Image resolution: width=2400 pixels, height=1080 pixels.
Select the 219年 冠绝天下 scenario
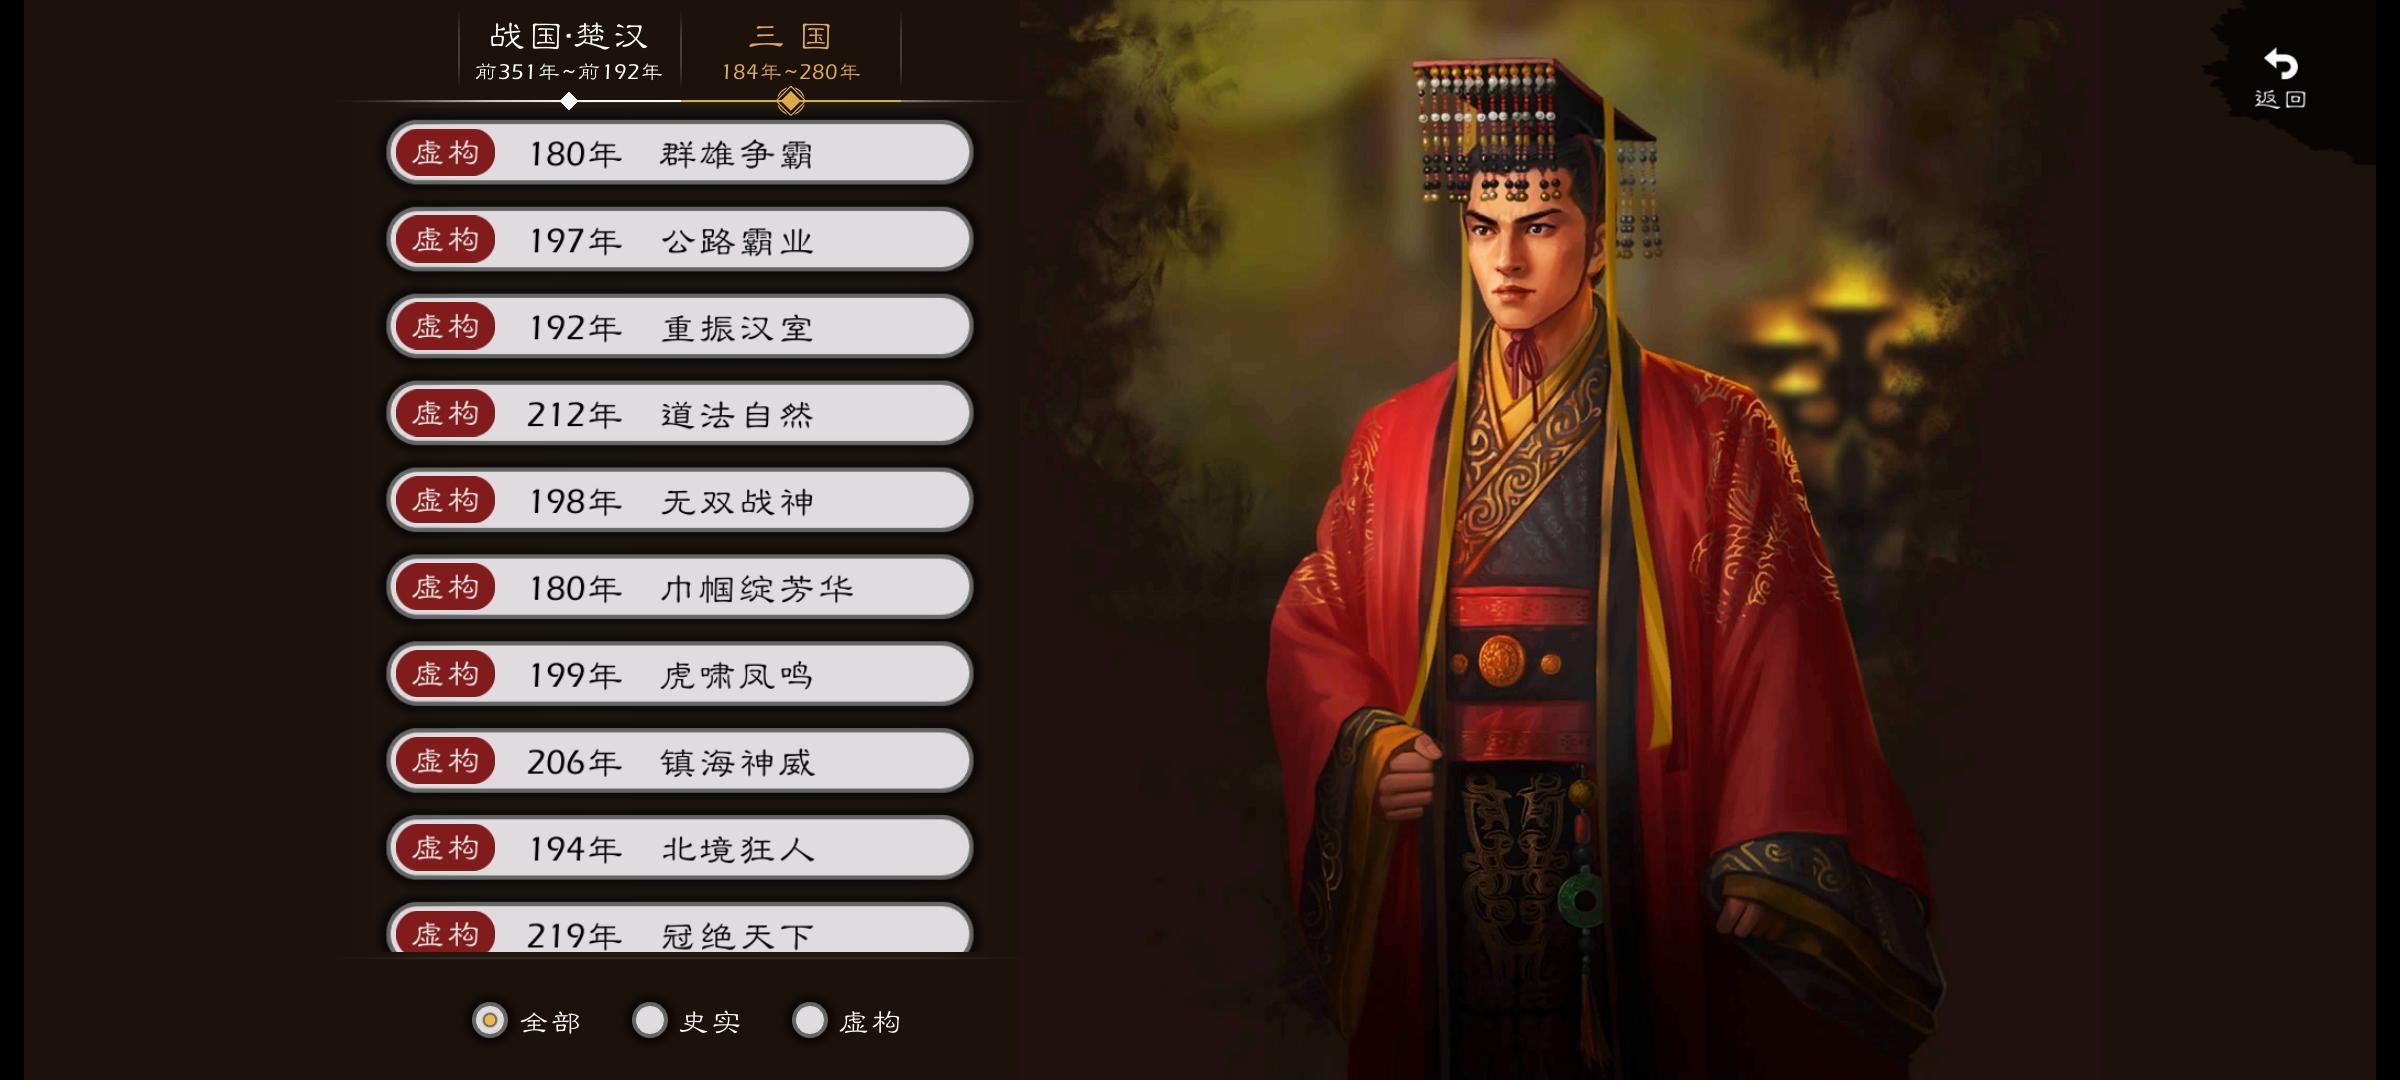pos(680,928)
